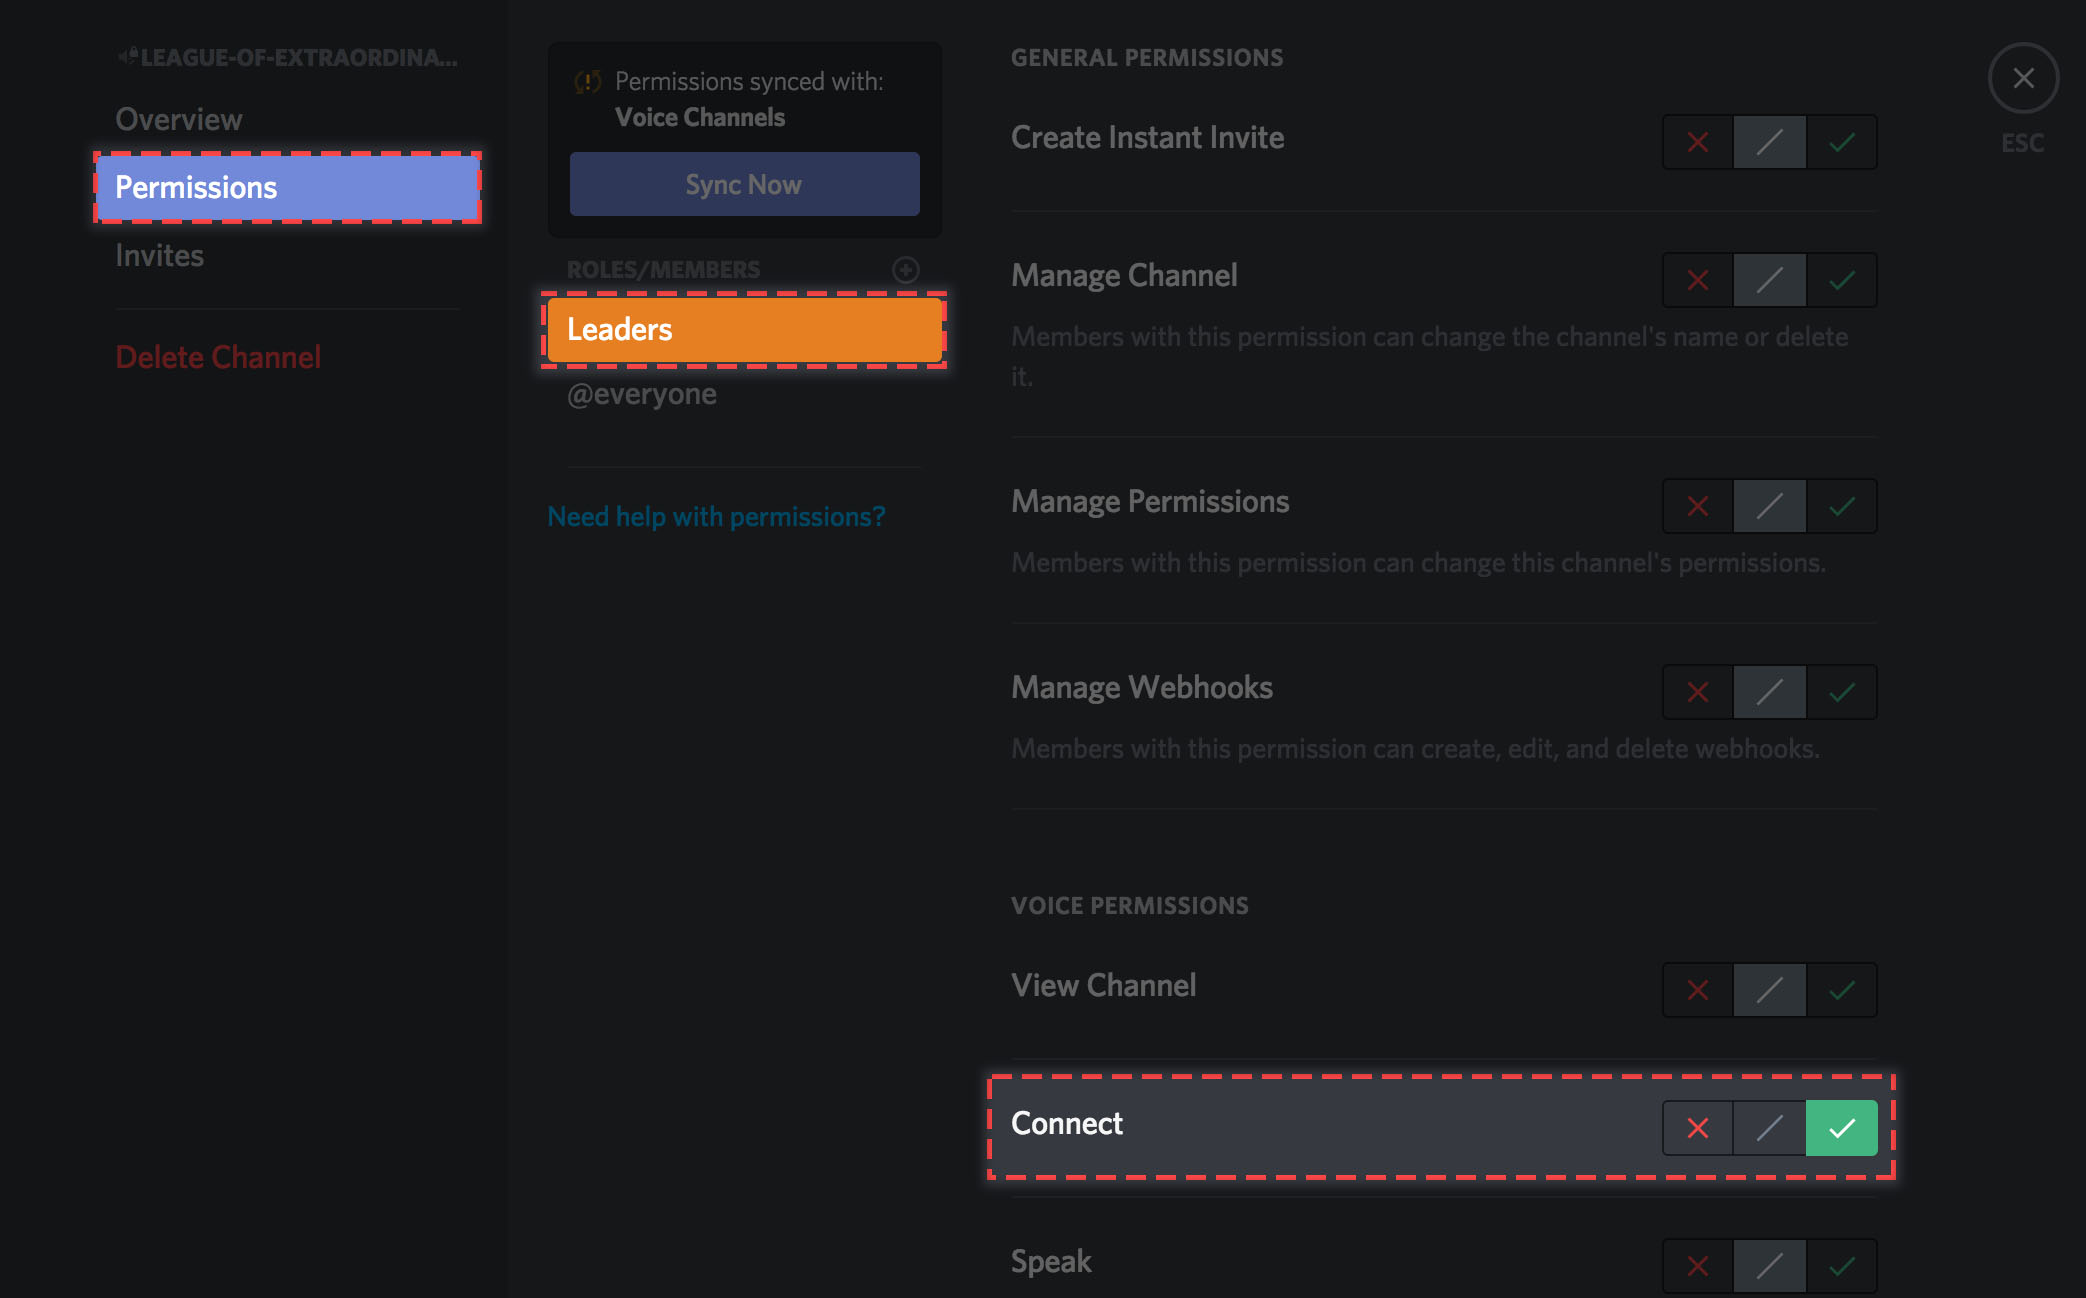Add a role or member with plus icon

click(x=905, y=270)
